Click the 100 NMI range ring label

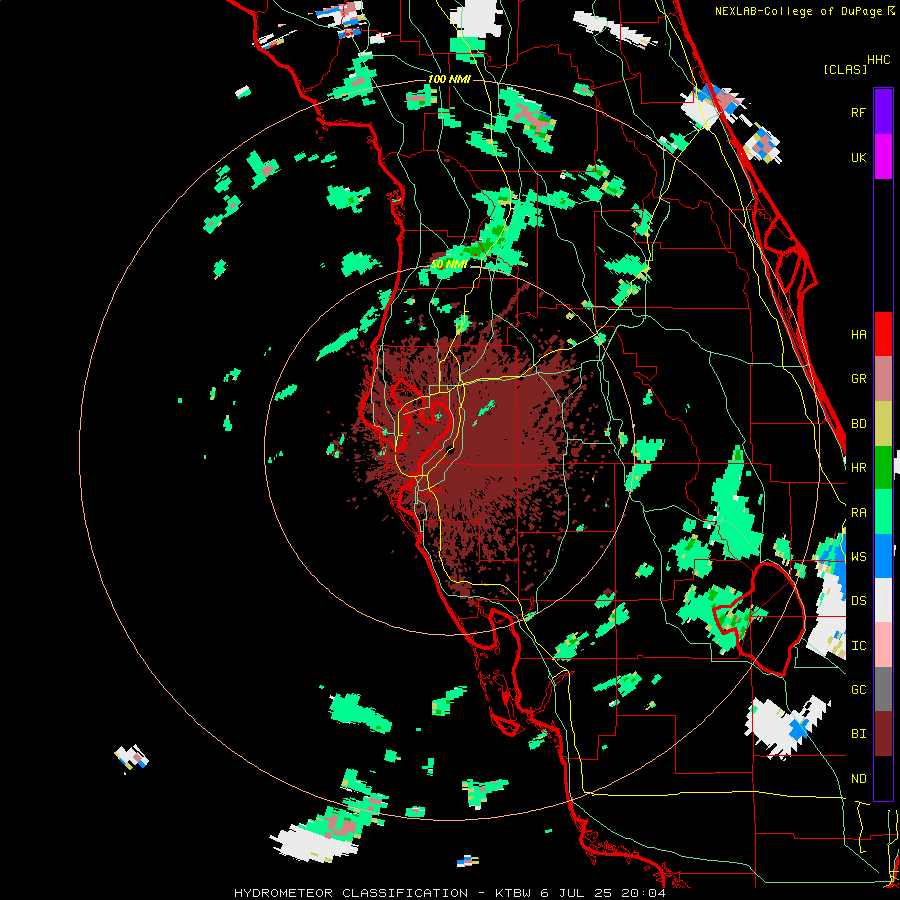click(449, 79)
